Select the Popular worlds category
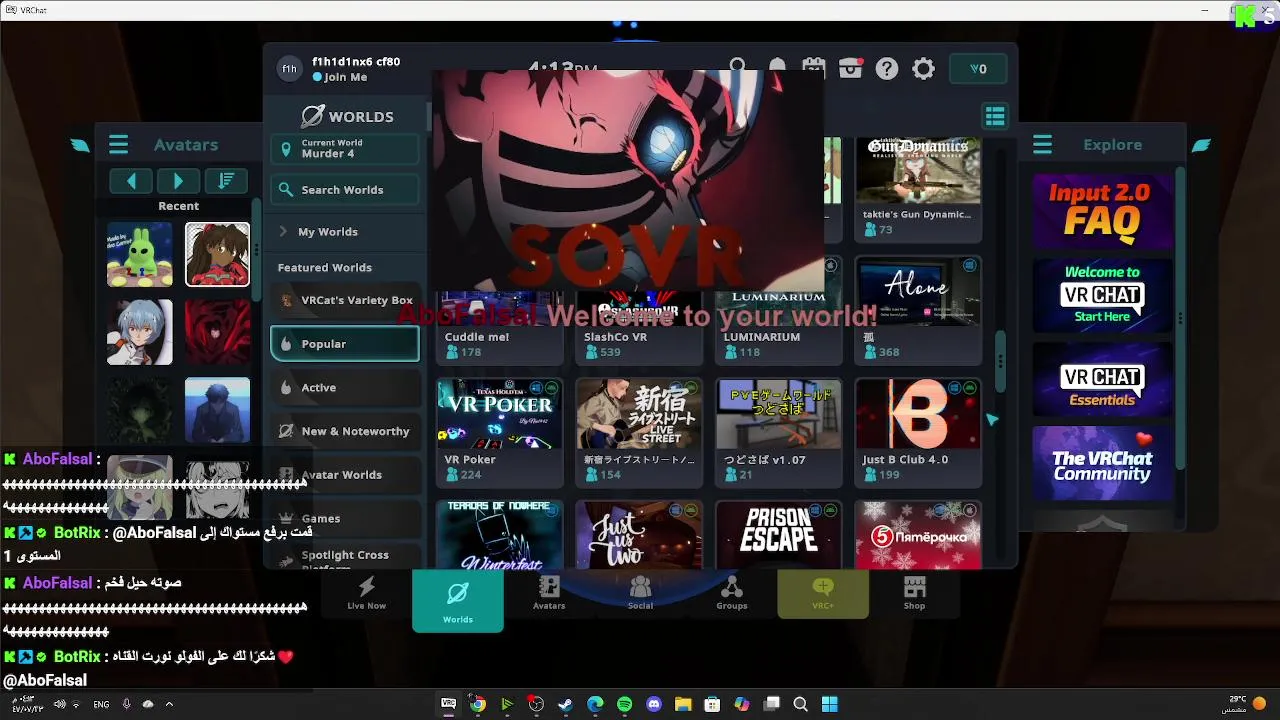The width and height of the screenshot is (1280, 720). tap(345, 344)
